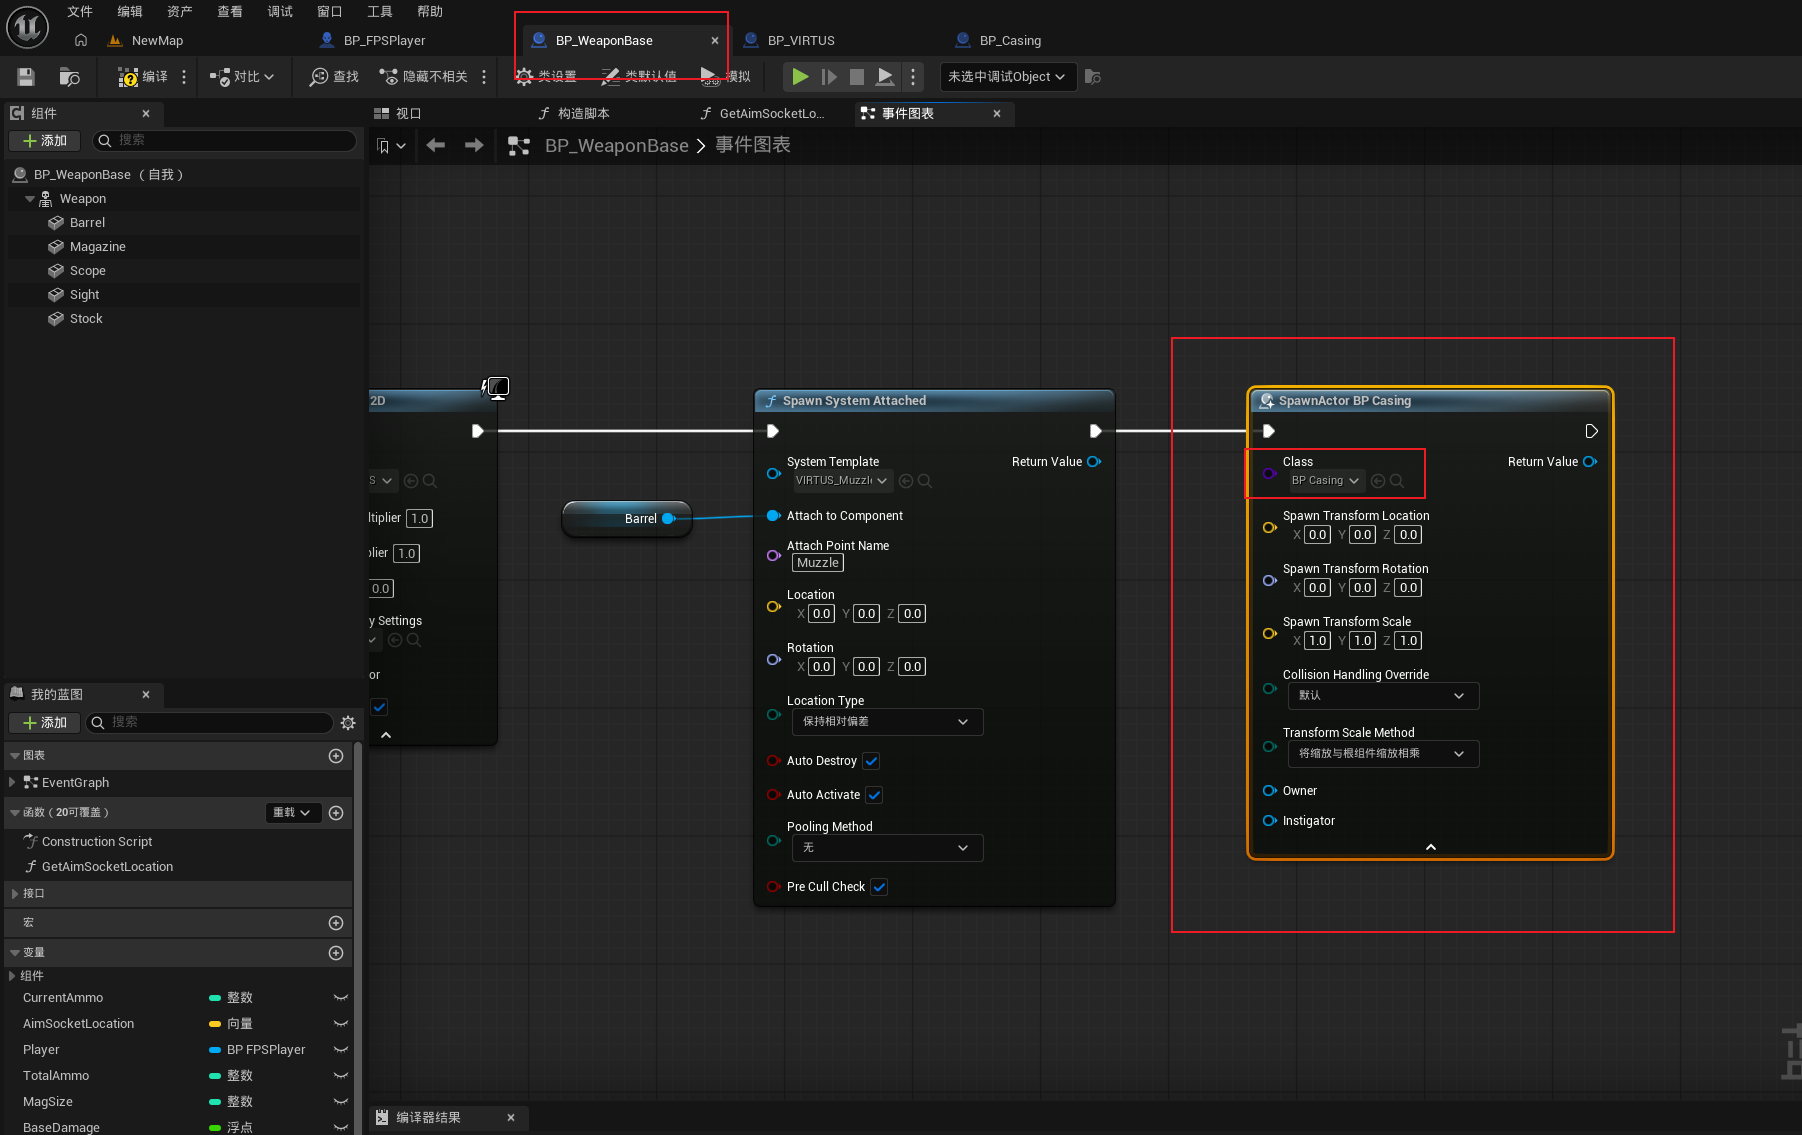
Task: Toggle MagSize variable visibility eye
Action: [x=341, y=1102]
